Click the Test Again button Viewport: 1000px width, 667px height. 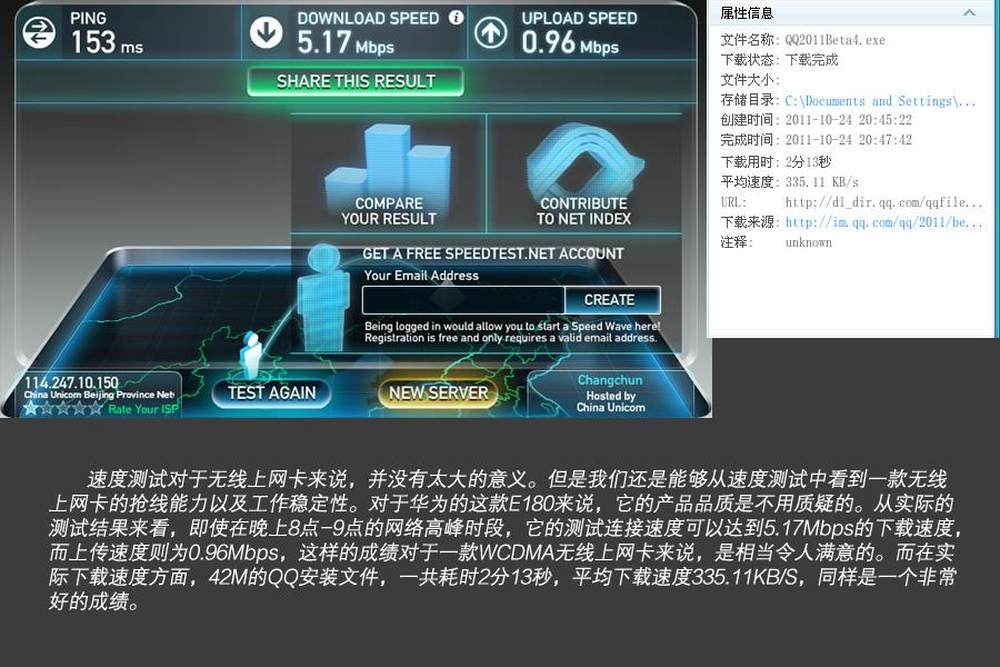pyautogui.click(x=272, y=392)
